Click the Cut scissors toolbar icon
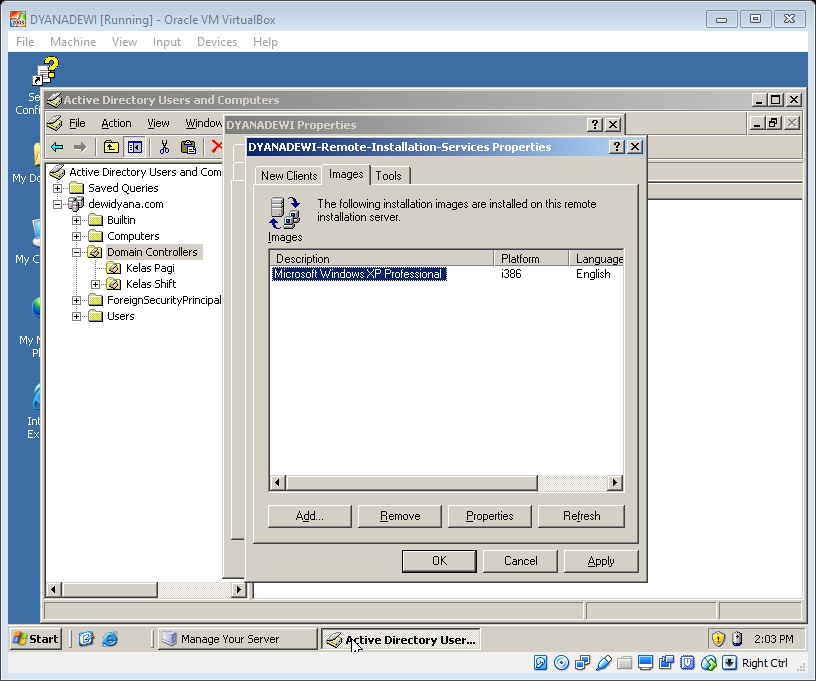The image size is (816, 681). coord(164,147)
